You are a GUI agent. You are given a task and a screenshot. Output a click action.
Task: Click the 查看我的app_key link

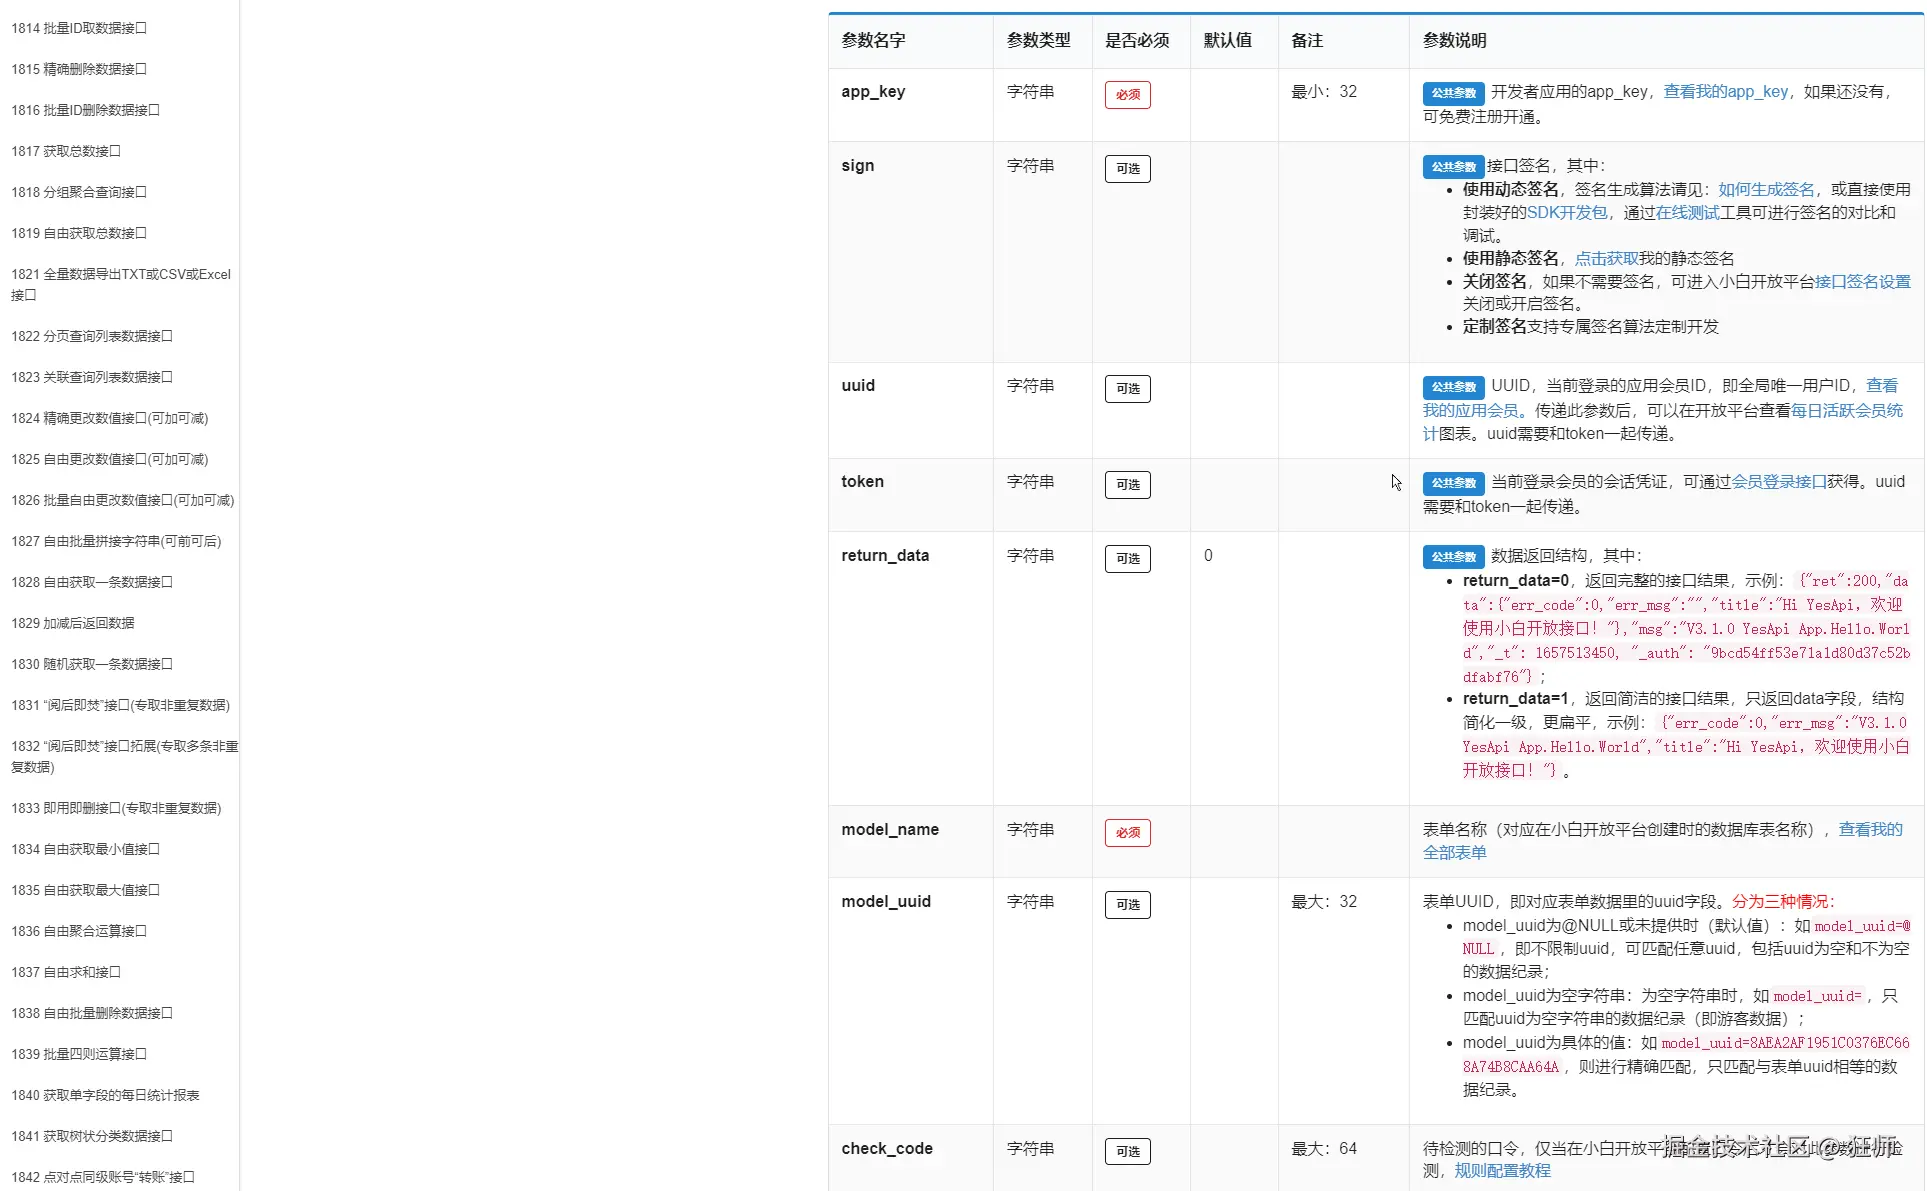point(1725,92)
